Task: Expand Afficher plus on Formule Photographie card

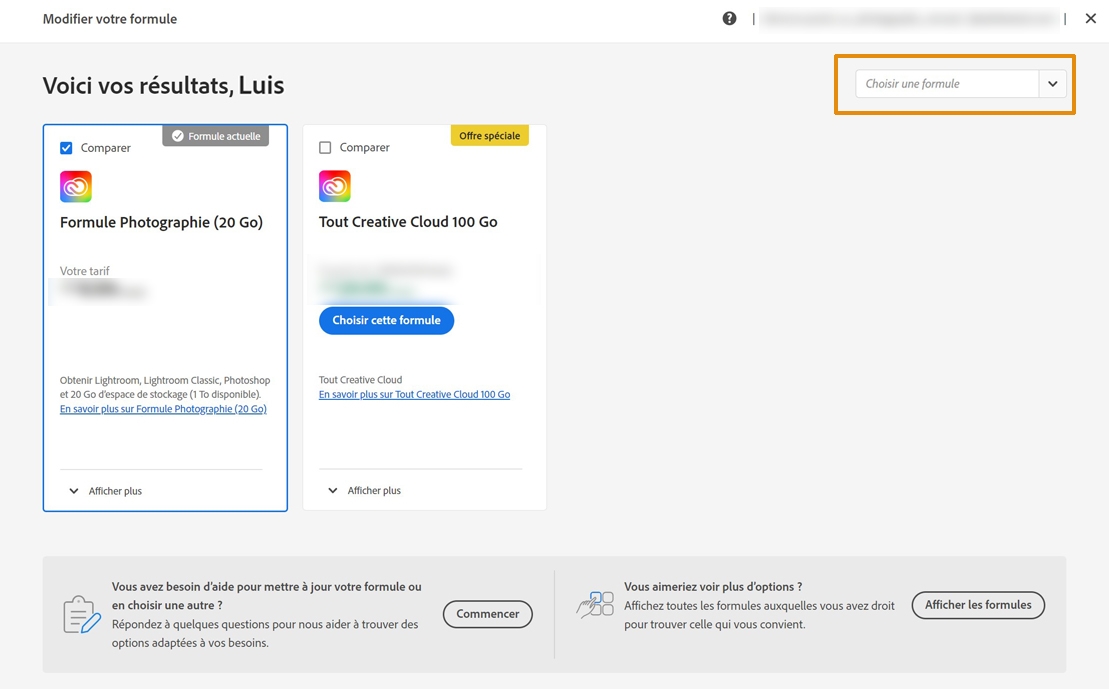Action: [105, 491]
